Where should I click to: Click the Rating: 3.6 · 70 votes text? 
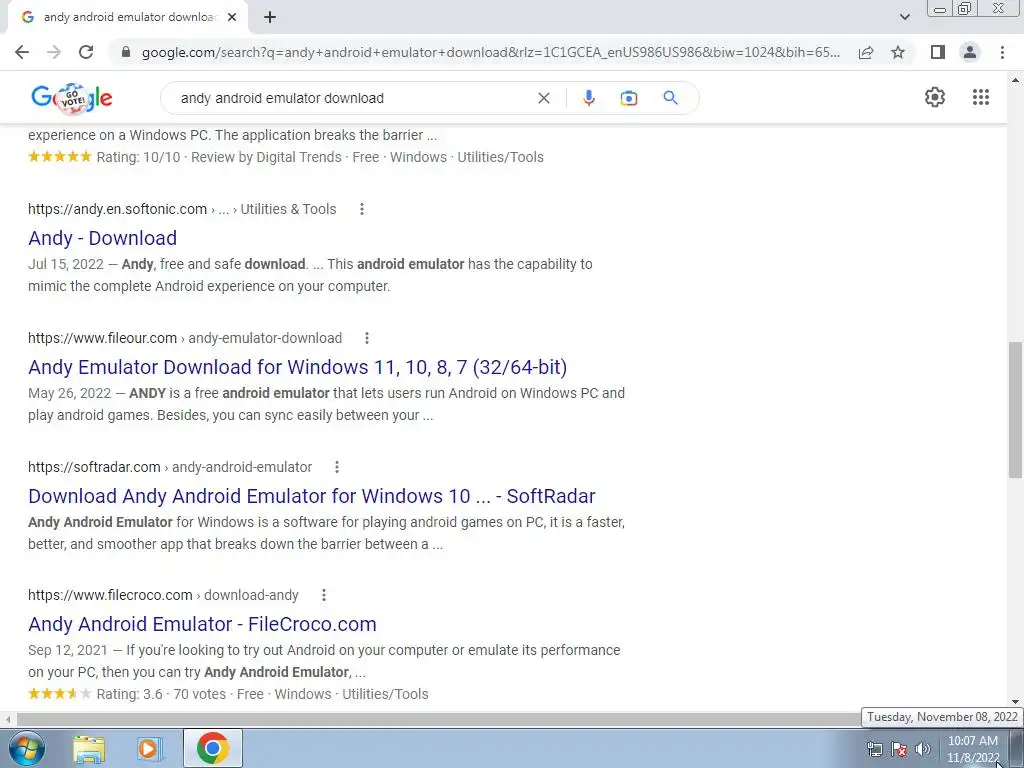coord(161,694)
